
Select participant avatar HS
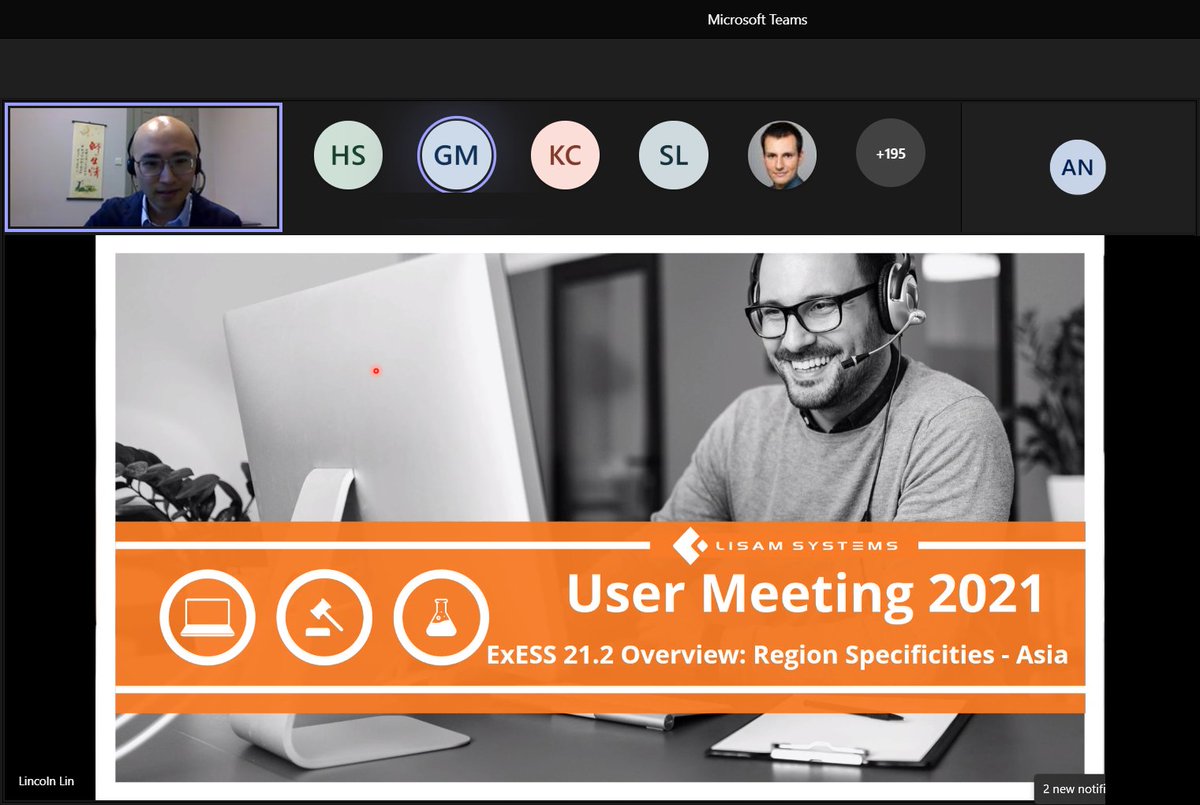pyautogui.click(x=348, y=155)
